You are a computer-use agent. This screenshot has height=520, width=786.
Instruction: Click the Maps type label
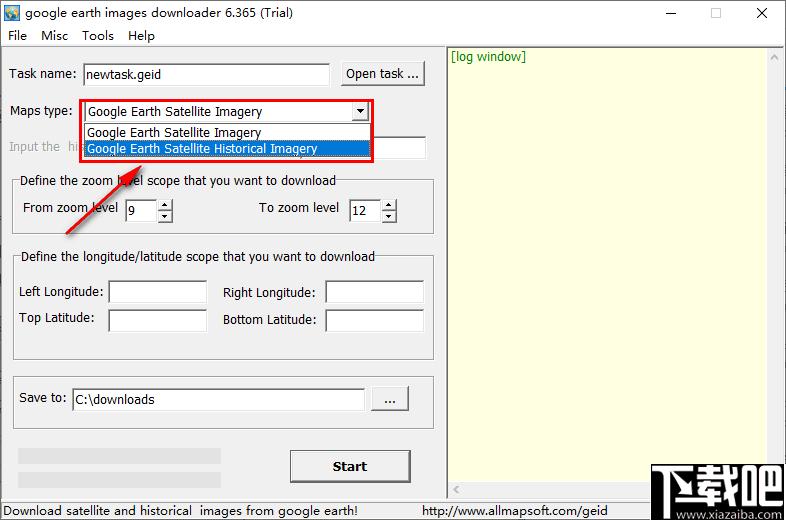(x=41, y=111)
